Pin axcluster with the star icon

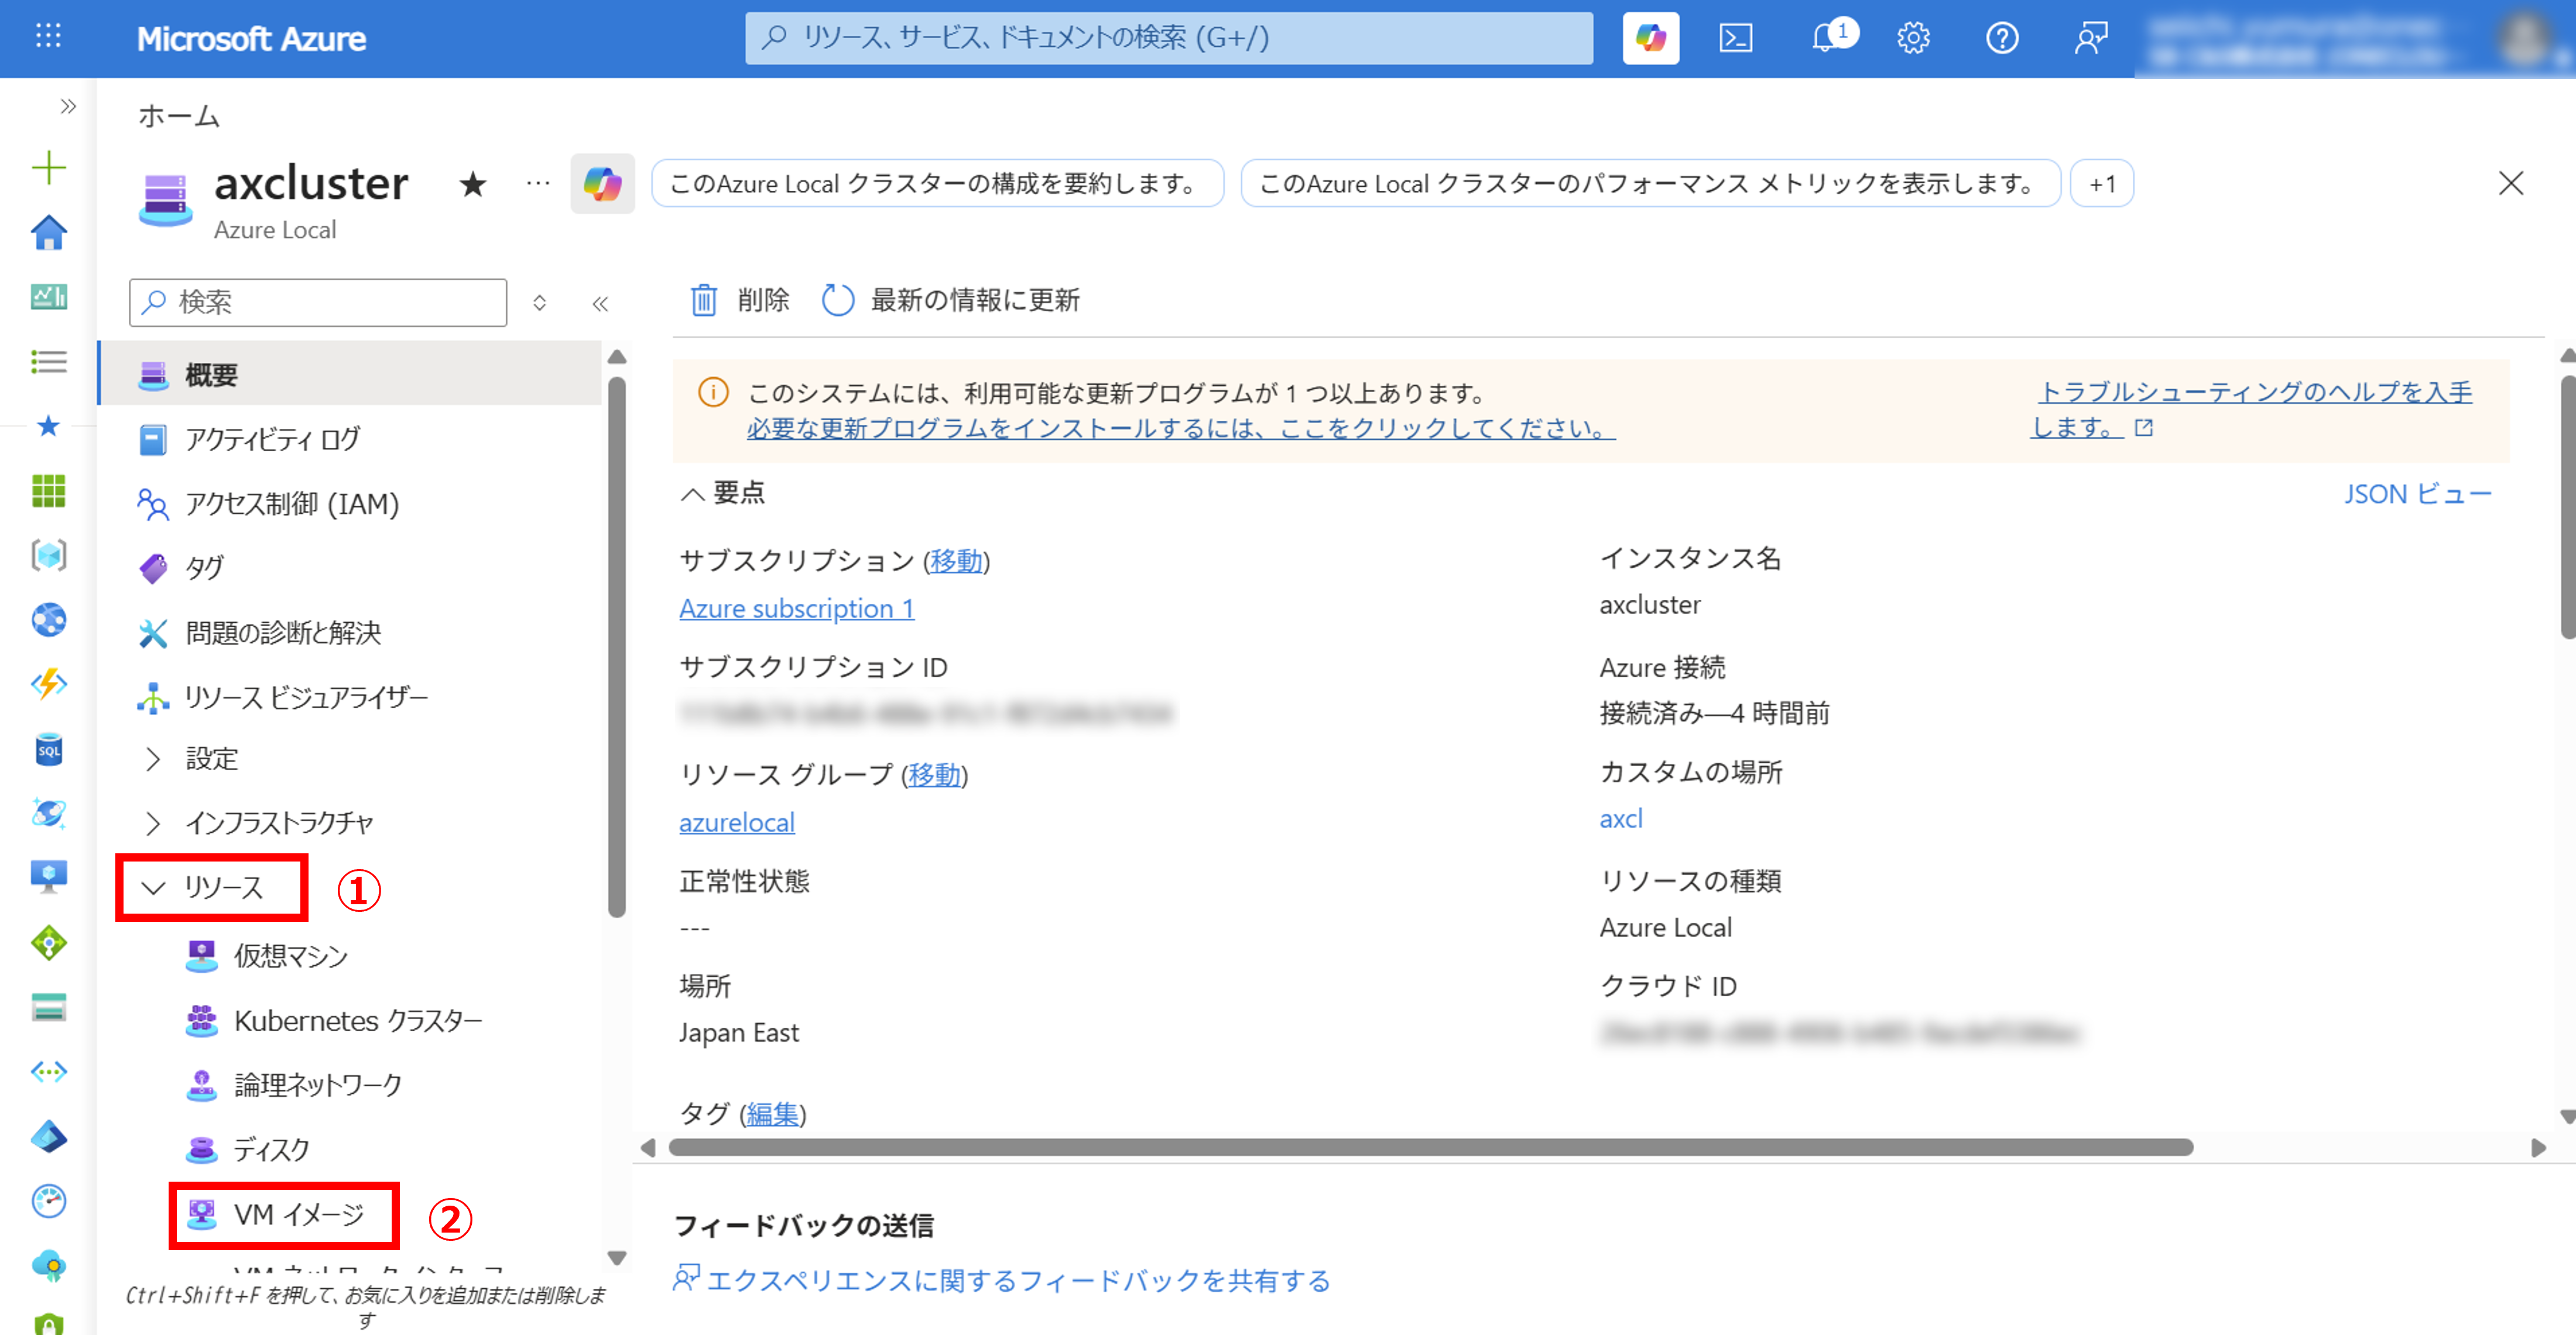473,184
